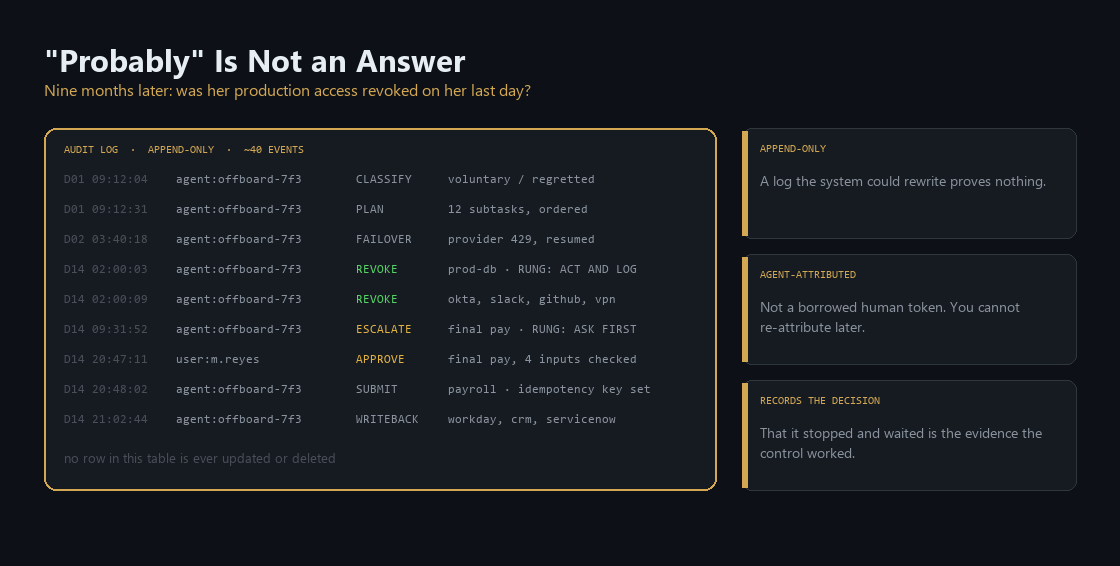1120x566 pixels.
Task: Select the CLASSIFY action in first row
Action: tap(384, 179)
